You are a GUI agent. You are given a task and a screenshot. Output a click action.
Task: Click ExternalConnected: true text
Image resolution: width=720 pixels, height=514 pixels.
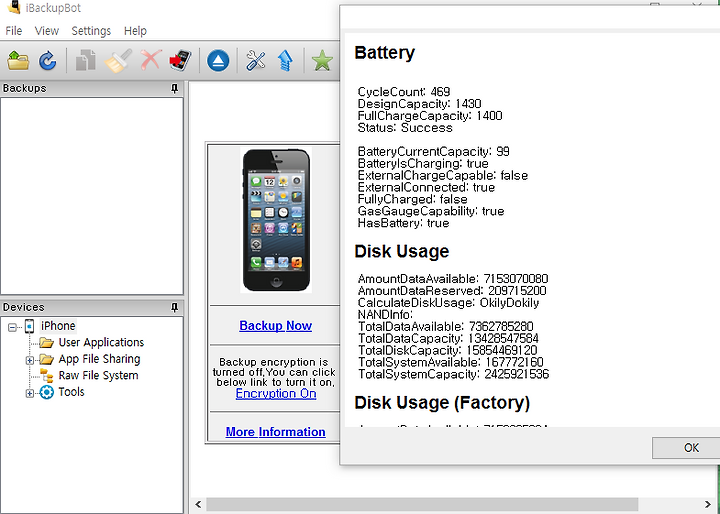pos(426,187)
